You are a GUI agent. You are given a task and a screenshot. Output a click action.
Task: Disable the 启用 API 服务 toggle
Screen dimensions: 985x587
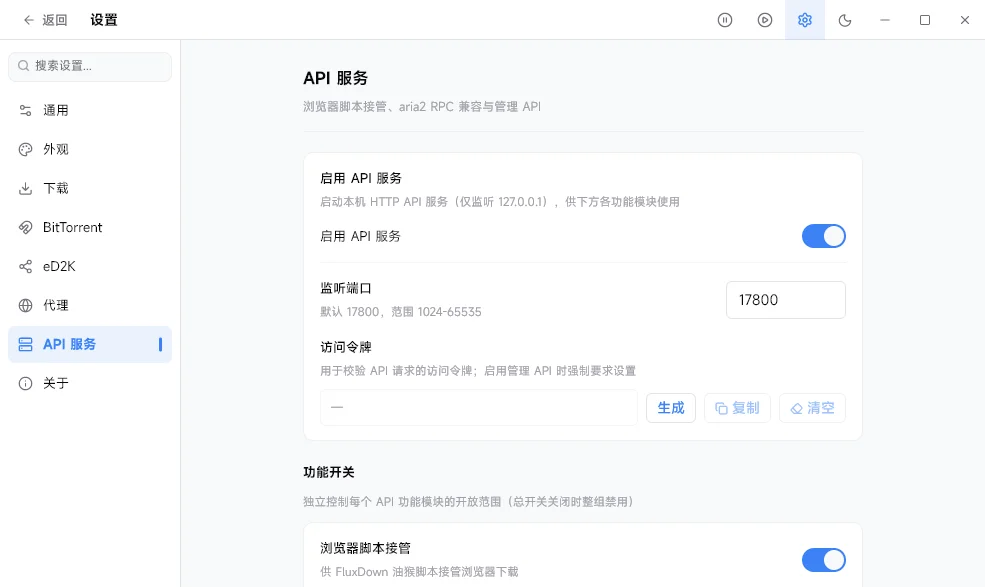click(x=824, y=236)
